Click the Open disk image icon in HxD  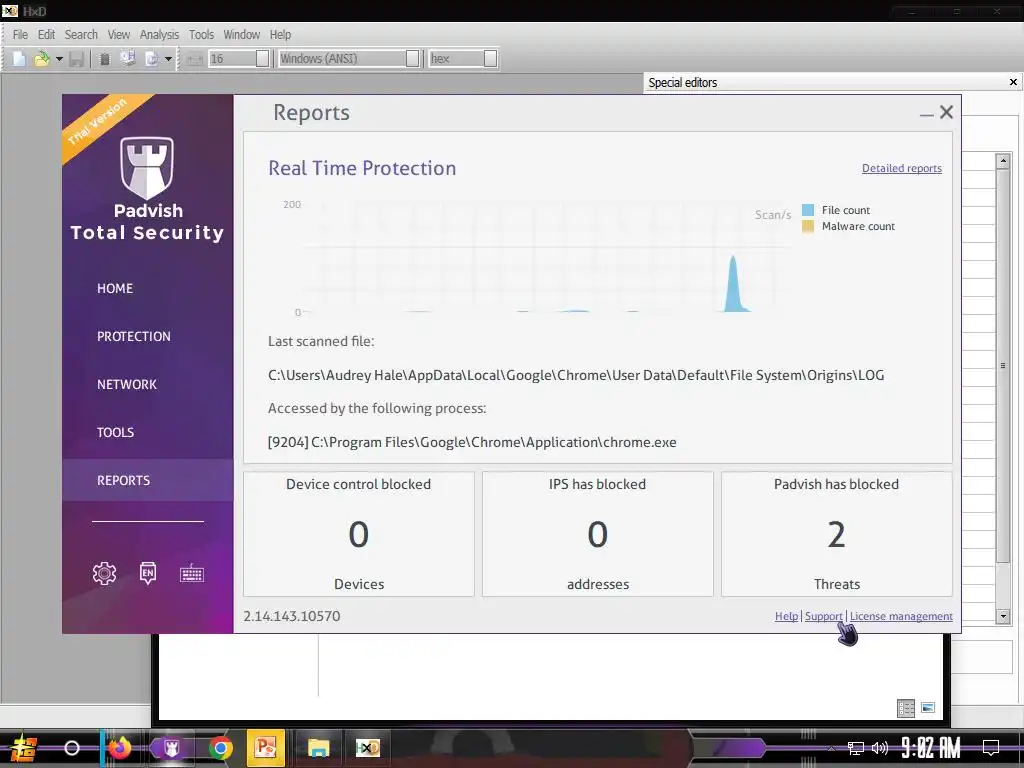(152, 59)
